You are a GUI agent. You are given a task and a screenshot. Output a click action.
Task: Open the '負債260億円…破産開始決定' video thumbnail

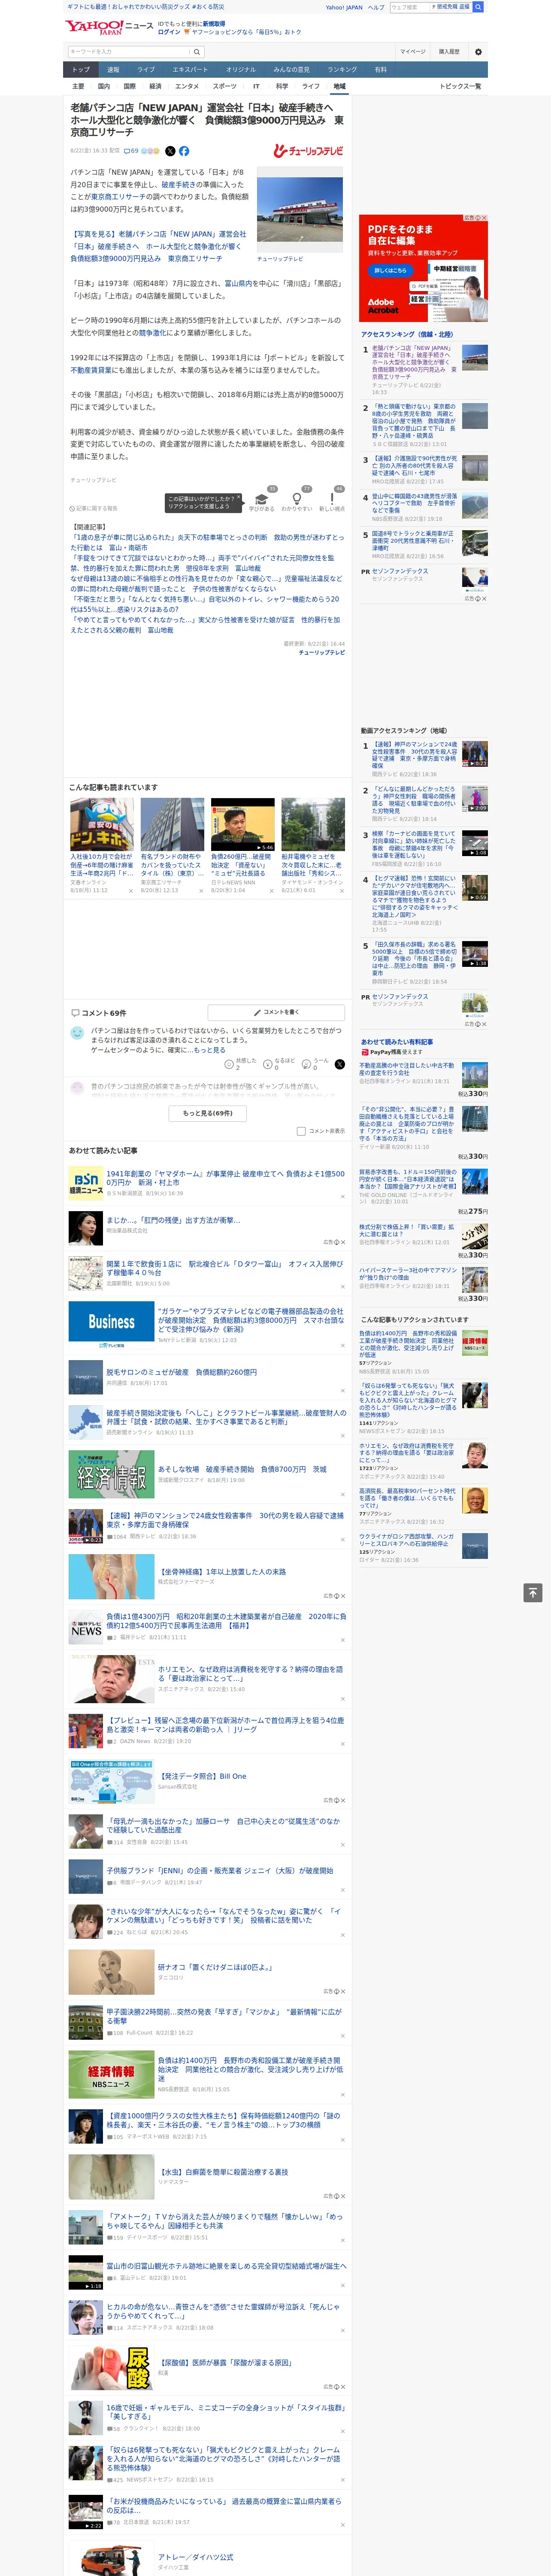click(x=242, y=824)
